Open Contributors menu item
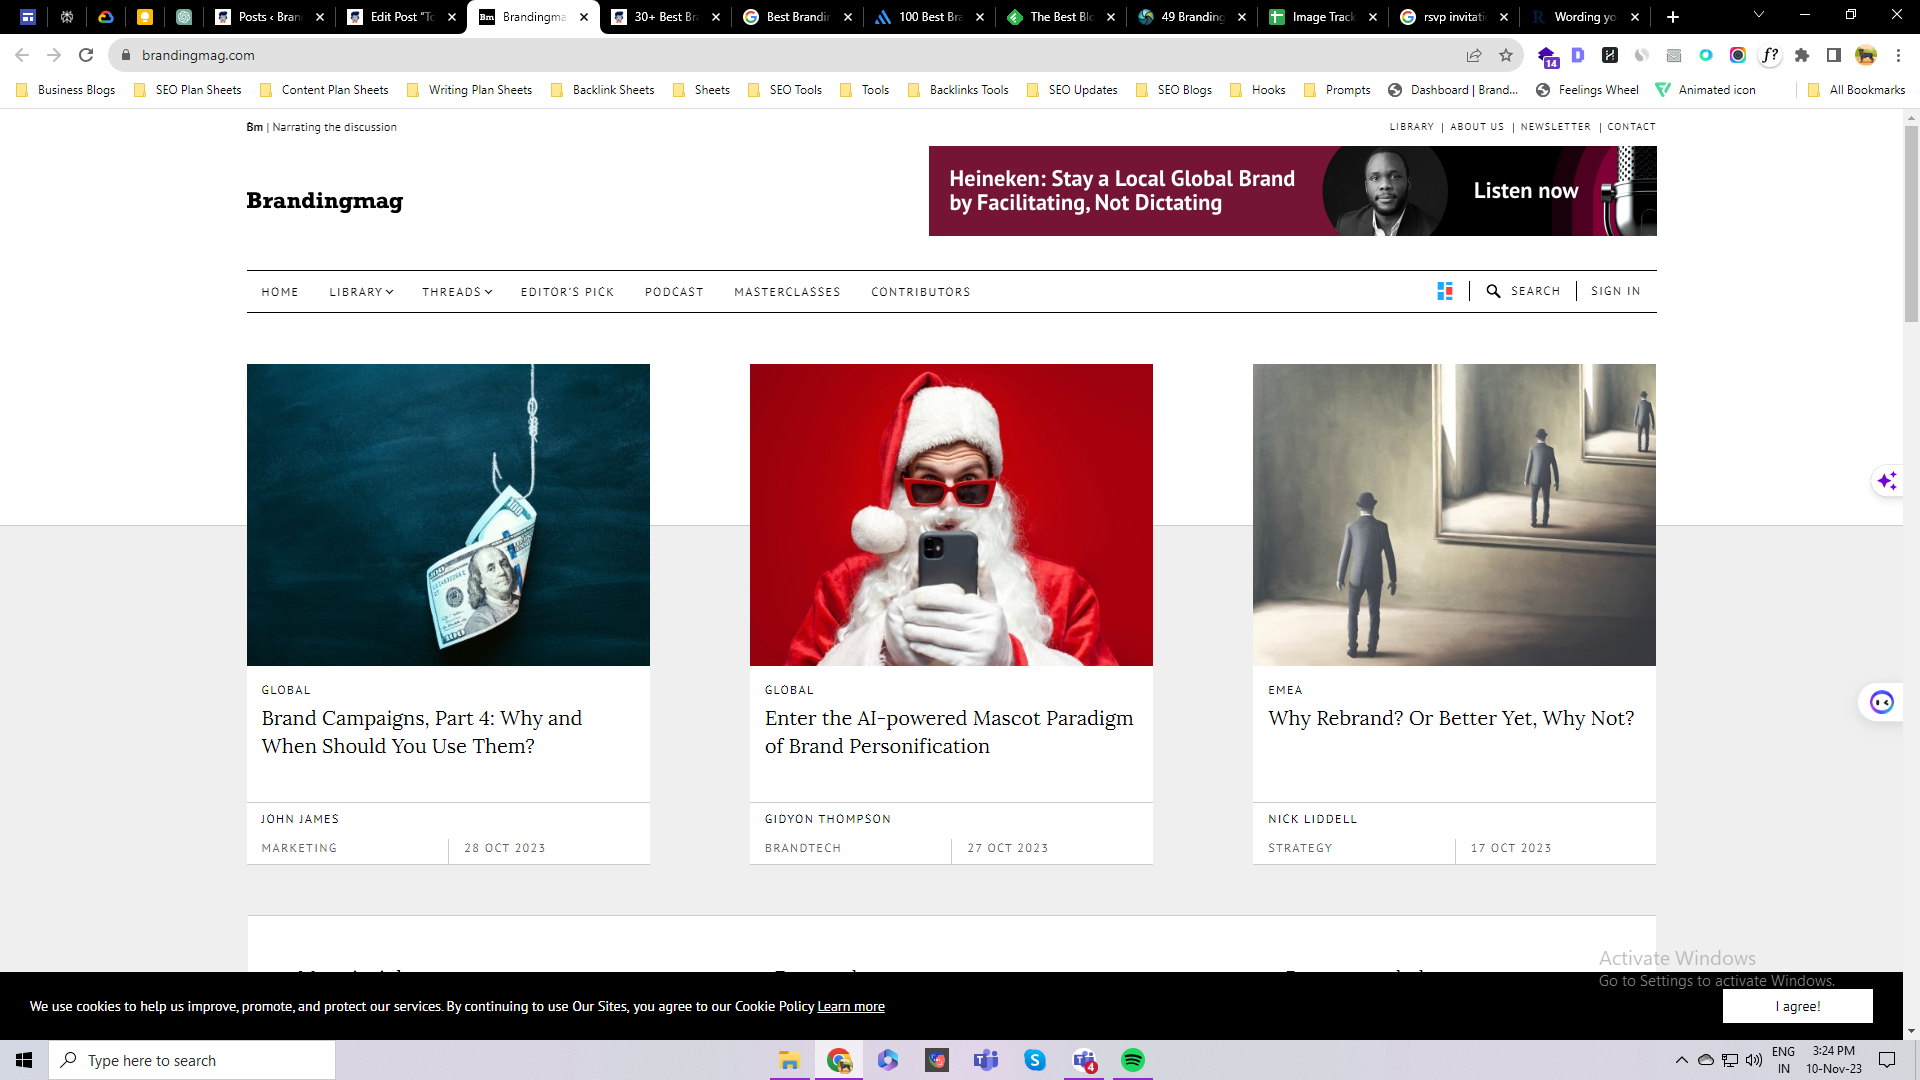The height and width of the screenshot is (1080, 1920). point(920,292)
